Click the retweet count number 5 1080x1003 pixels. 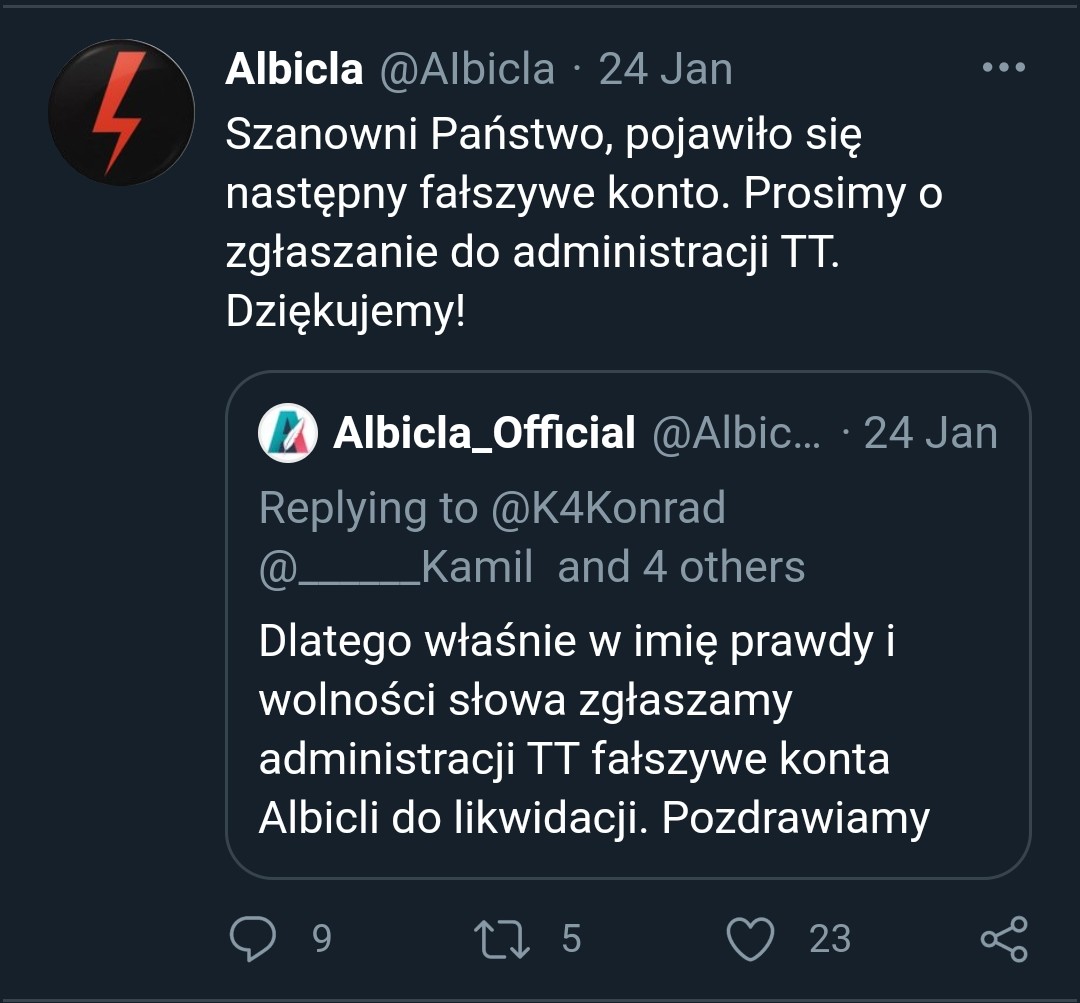571,939
